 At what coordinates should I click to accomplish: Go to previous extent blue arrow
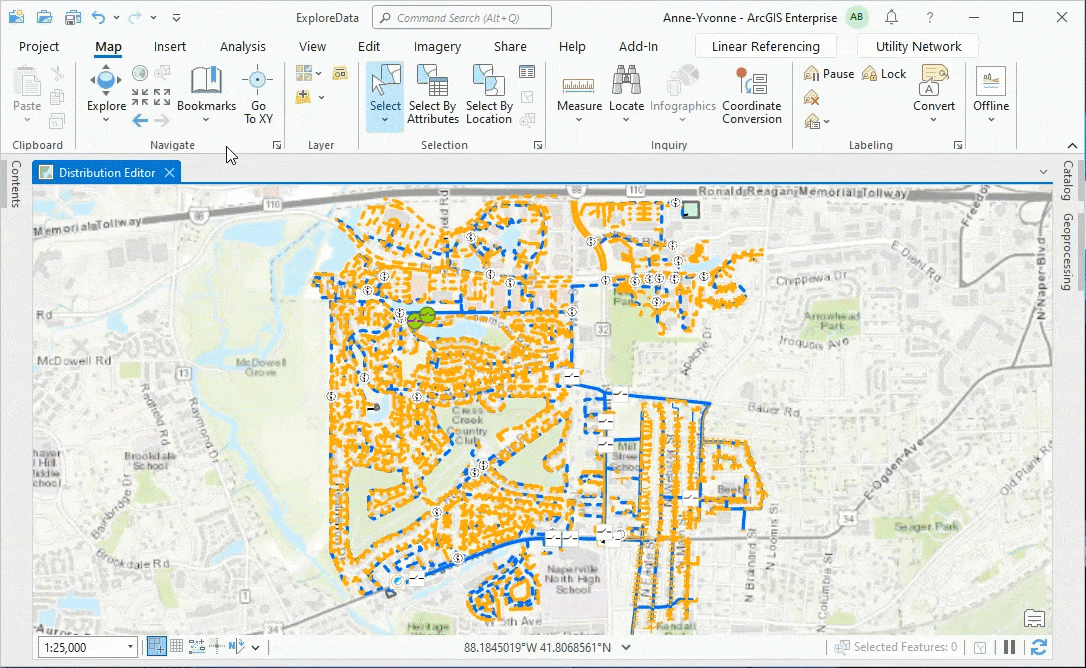140,121
